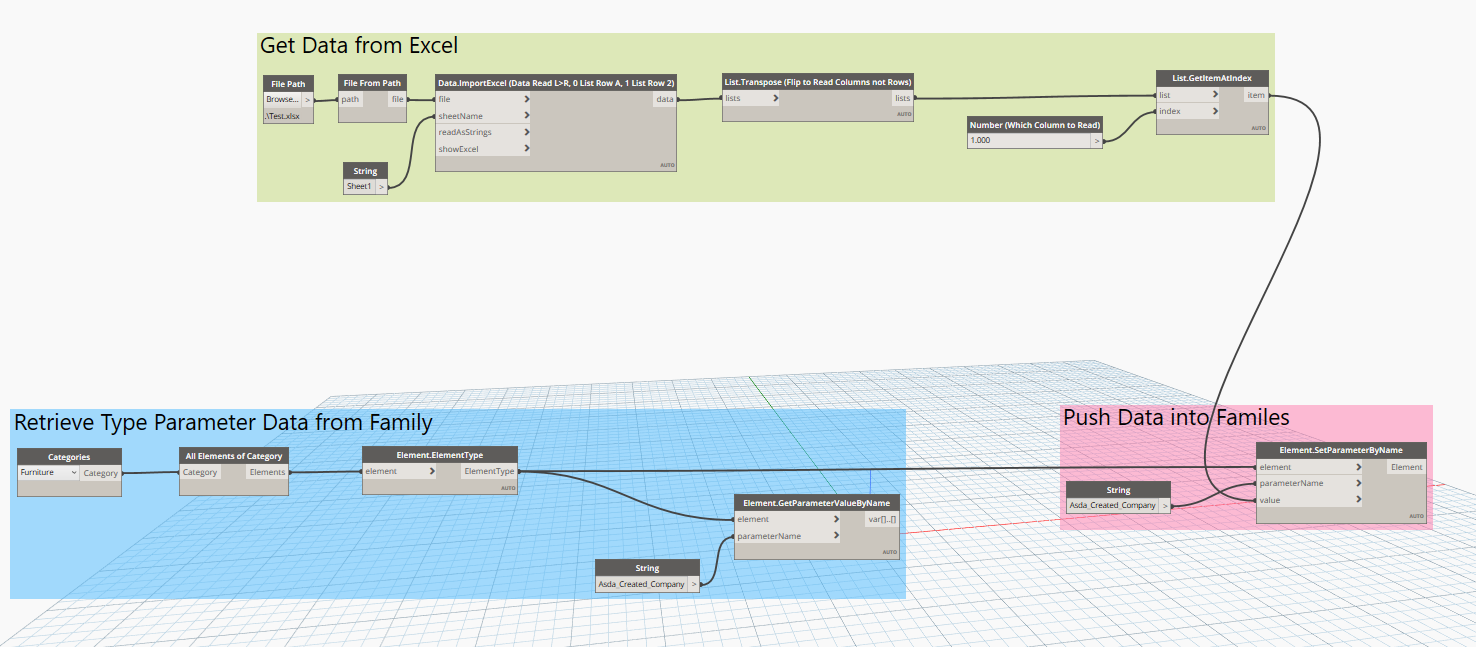Click the ElementType output port

coord(490,471)
